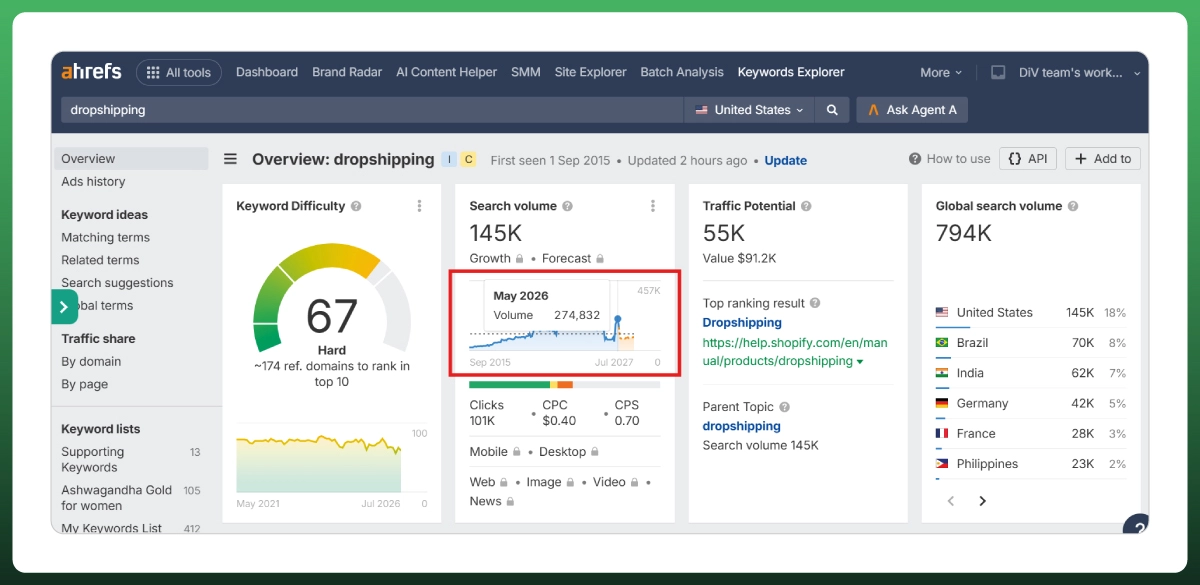
Task: Open the SMM tab
Action: (x=526, y=72)
